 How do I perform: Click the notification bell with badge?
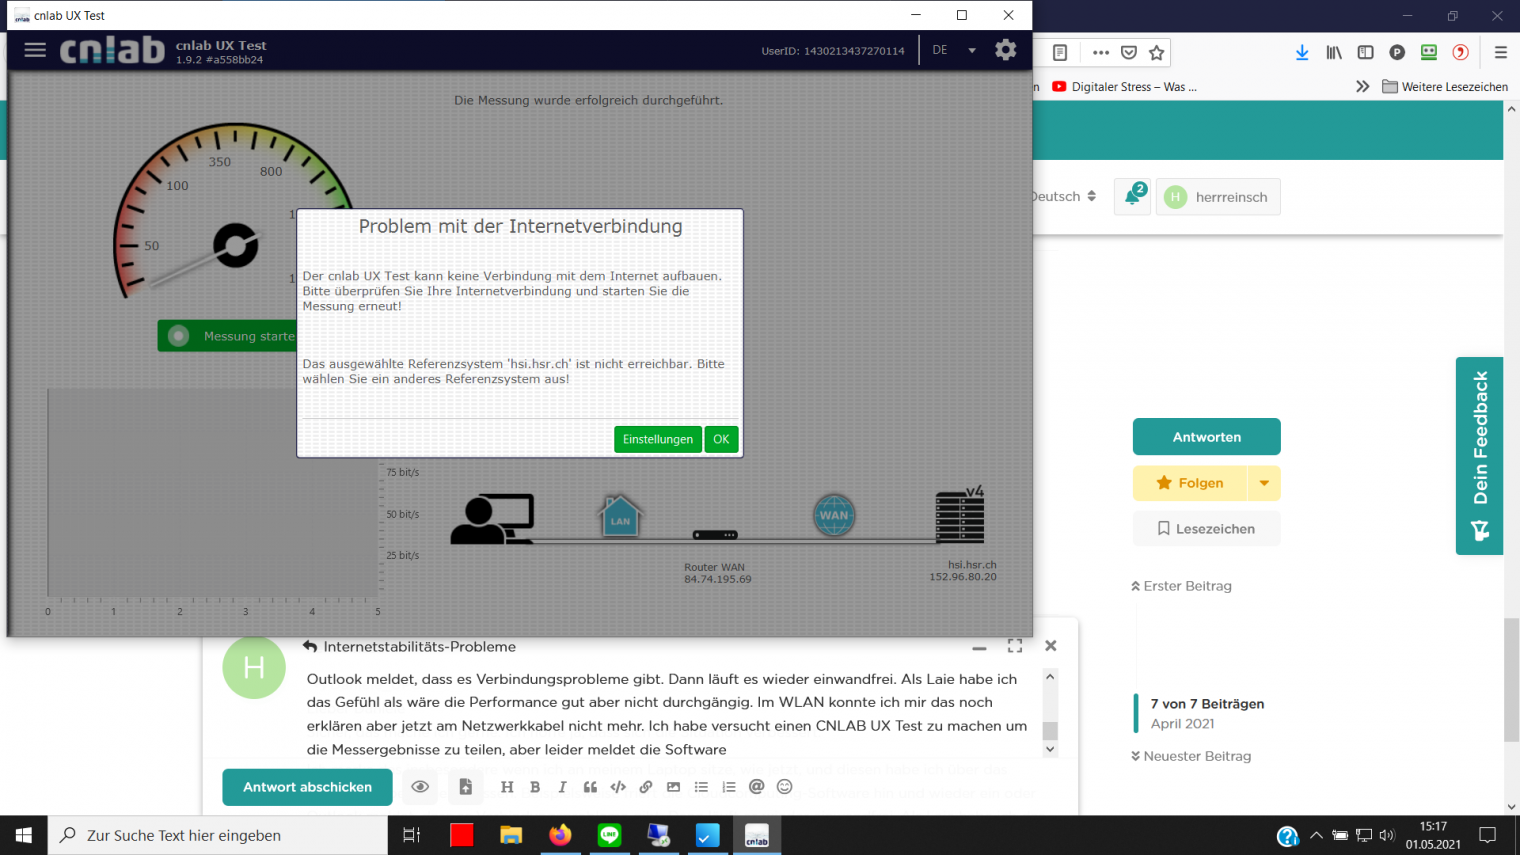1132,197
